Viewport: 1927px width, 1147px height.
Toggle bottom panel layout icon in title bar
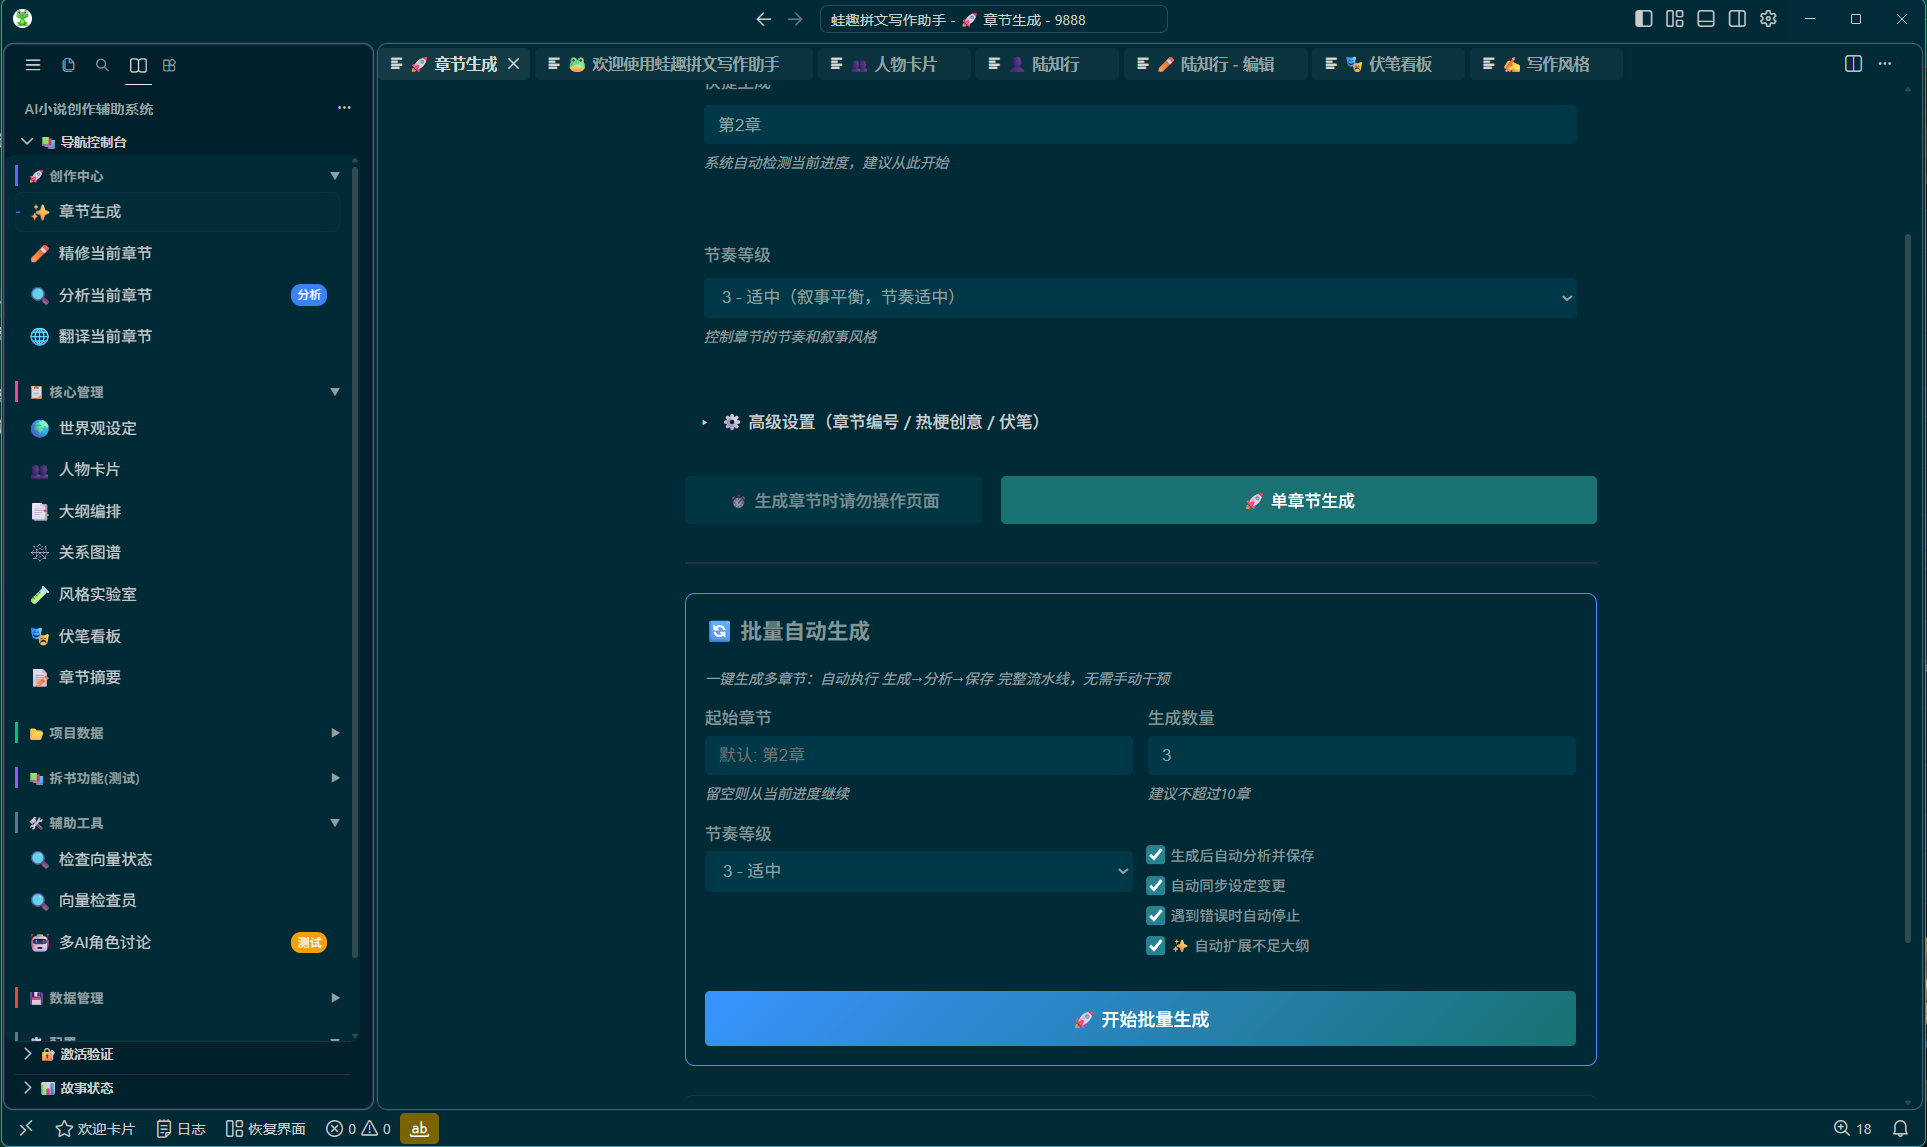click(x=1706, y=19)
